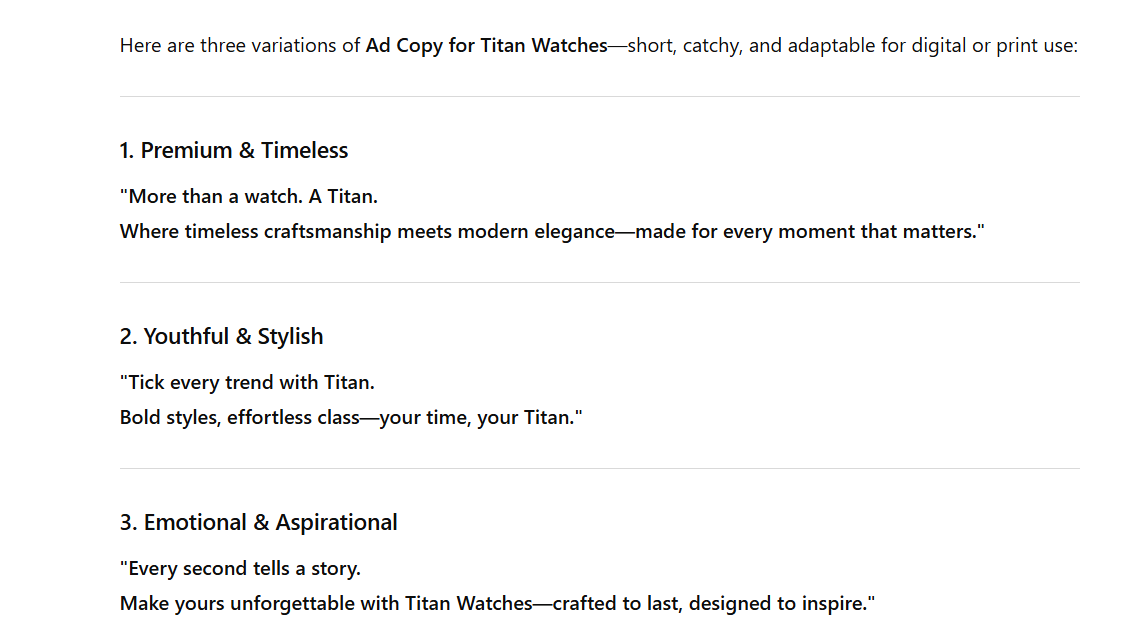The height and width of the screenshot is (625, 1136).
Task: Select the "2. Youthful & Stylish" heading
Action: [221, 337]
